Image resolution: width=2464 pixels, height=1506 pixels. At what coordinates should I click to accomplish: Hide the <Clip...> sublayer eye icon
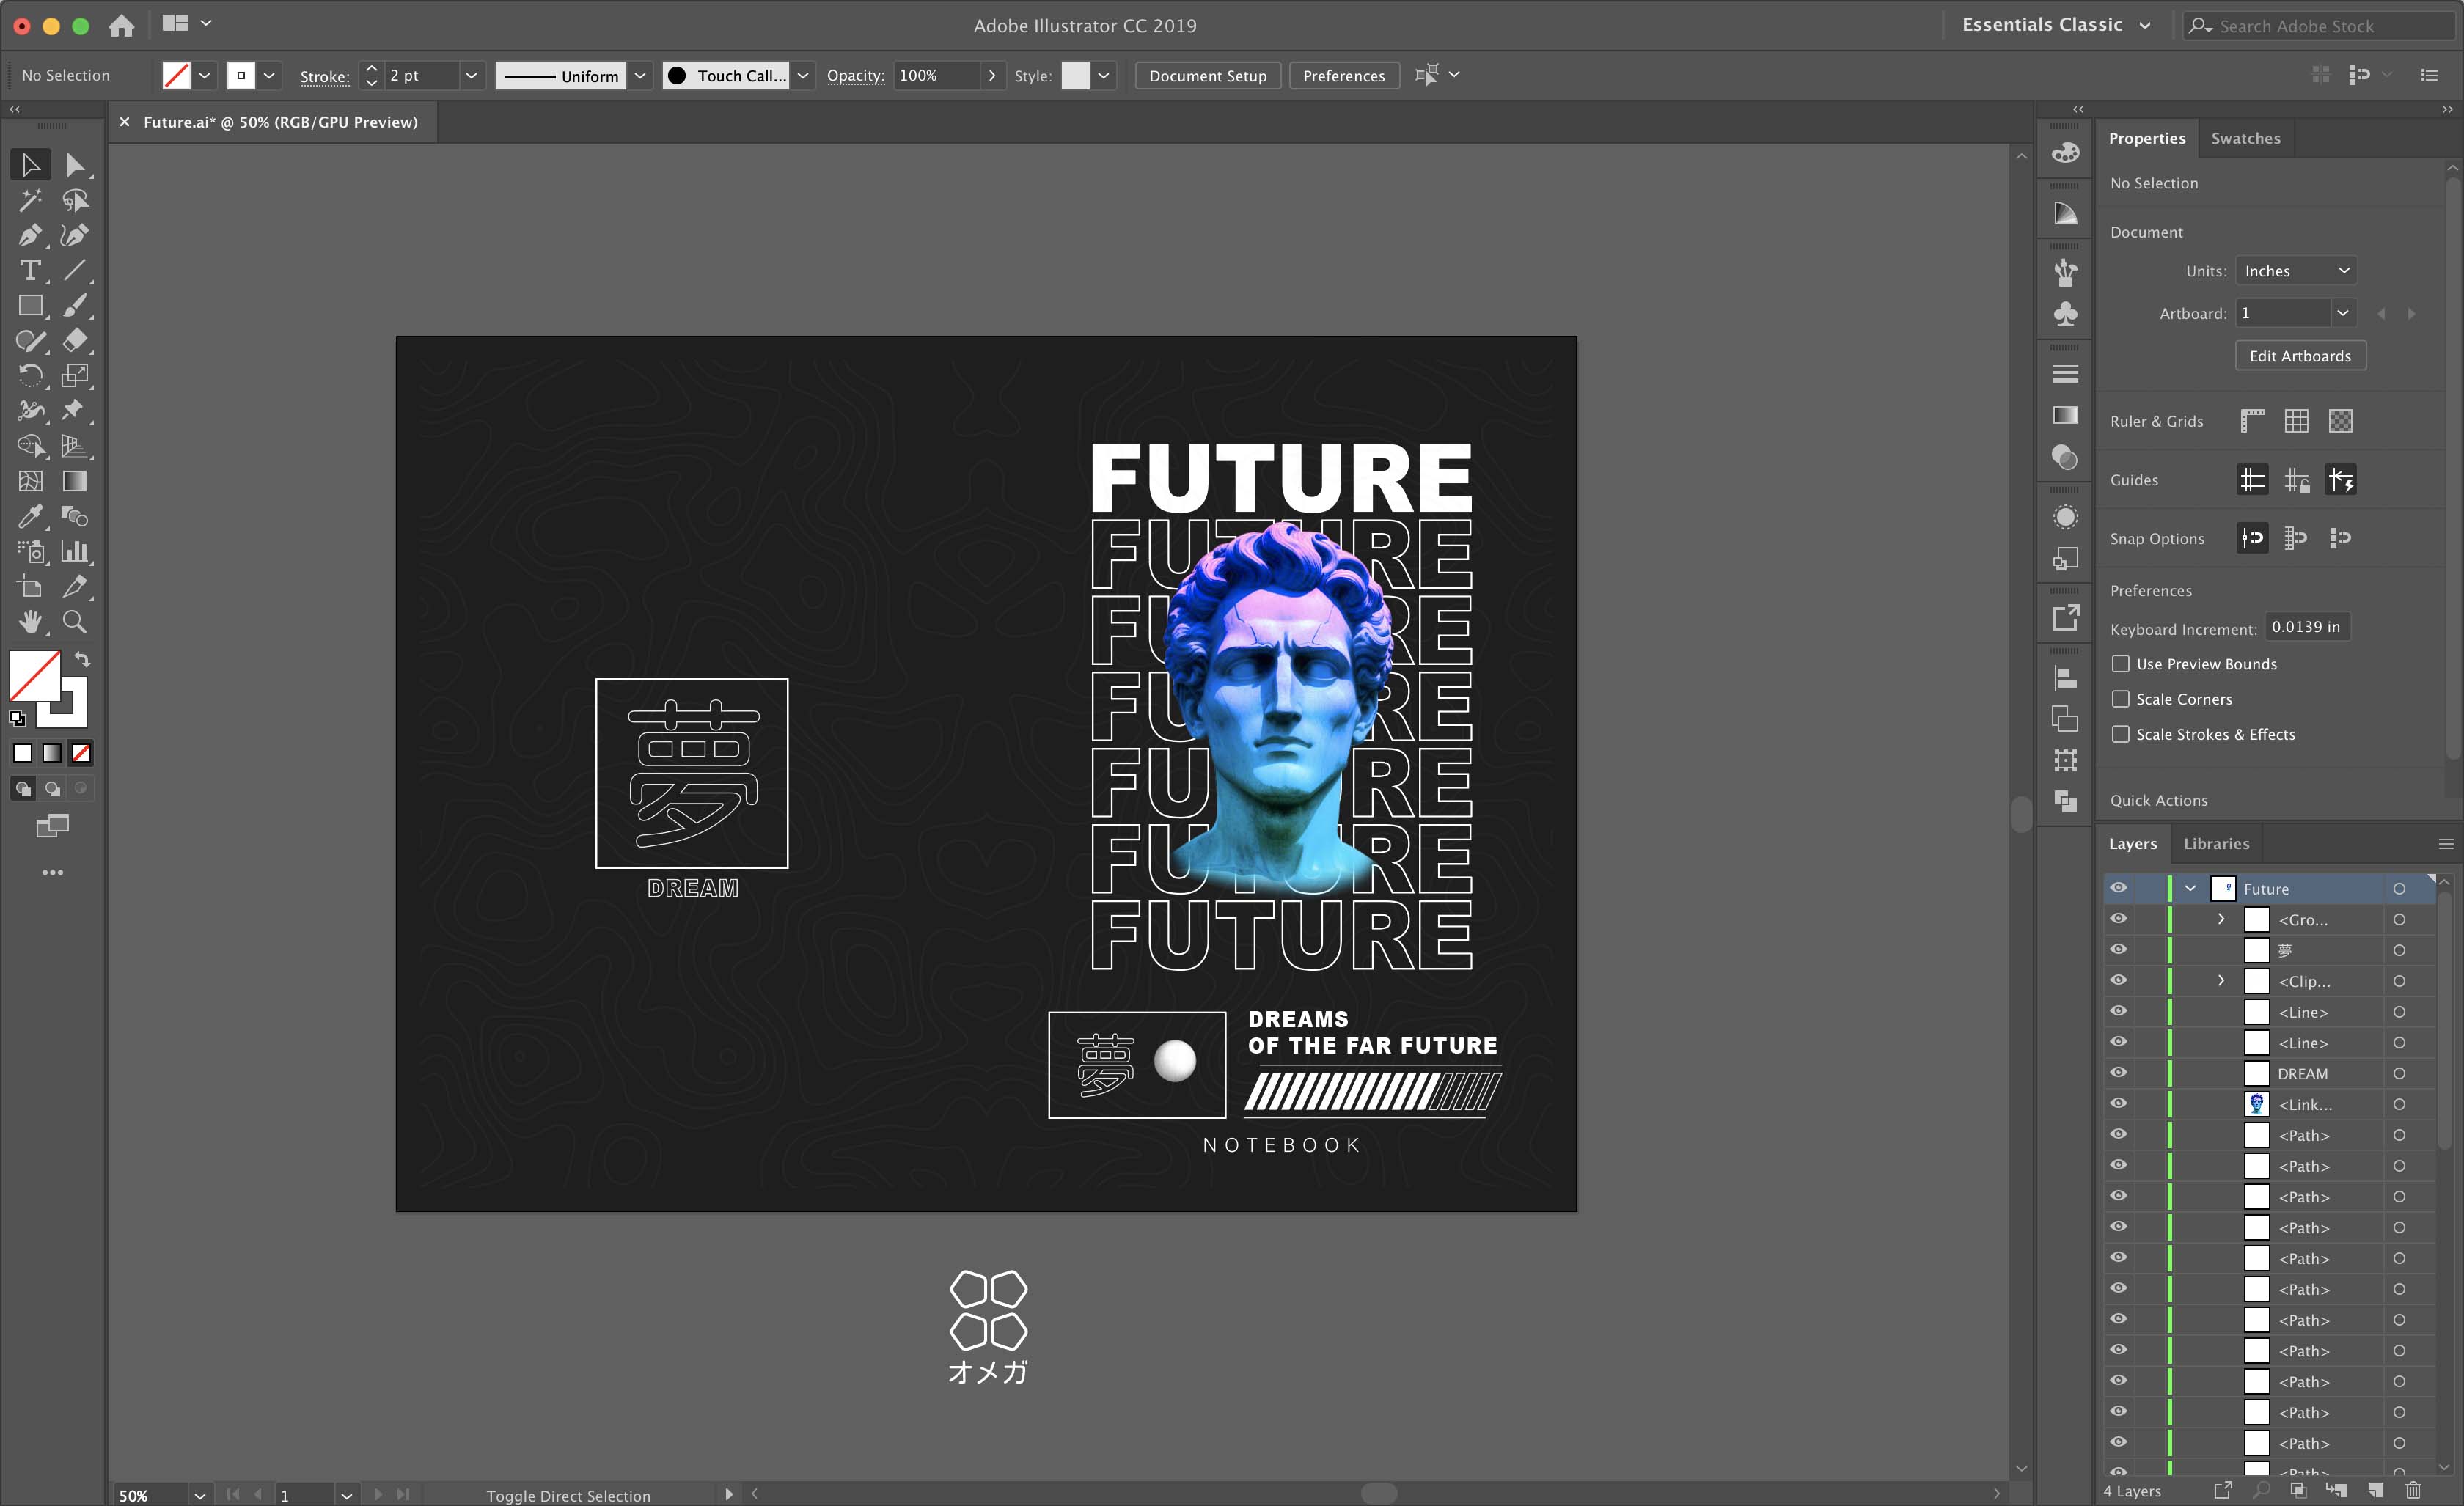2118,981
